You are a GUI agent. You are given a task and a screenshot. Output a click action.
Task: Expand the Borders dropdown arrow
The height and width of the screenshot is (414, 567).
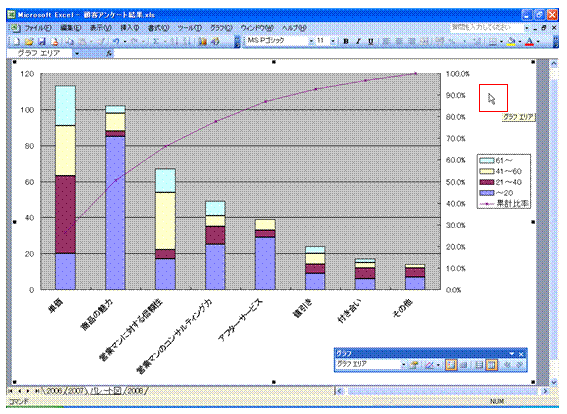coord(502,41)
